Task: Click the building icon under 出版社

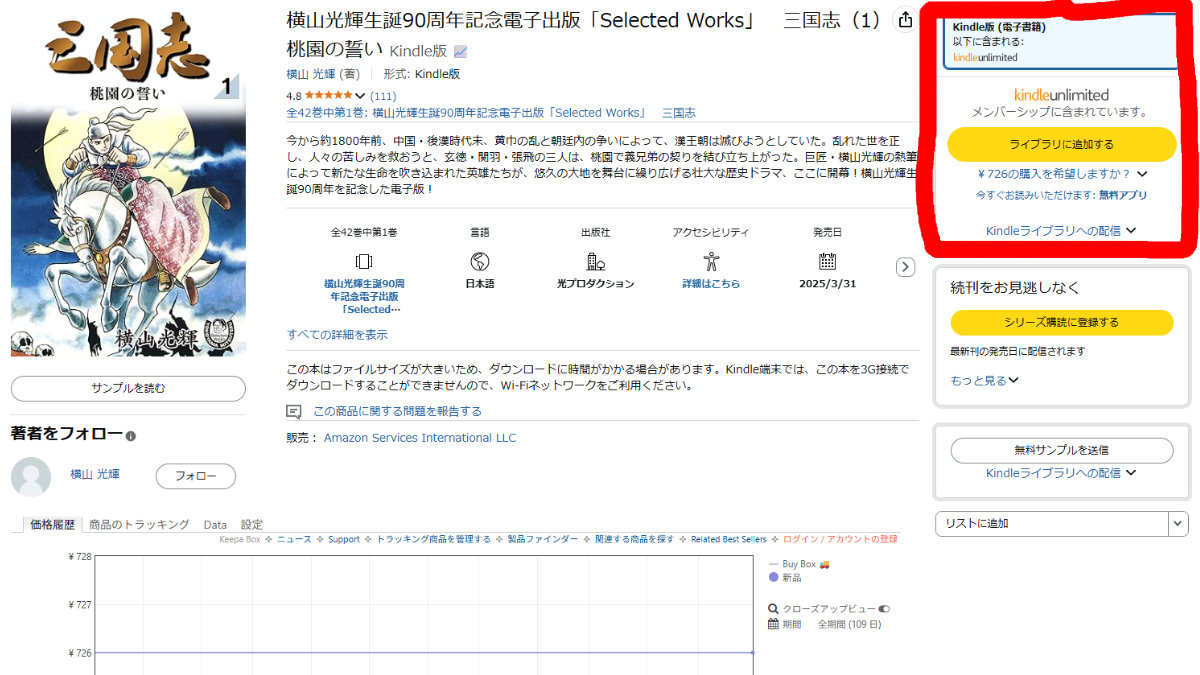Action: (595, 262)
